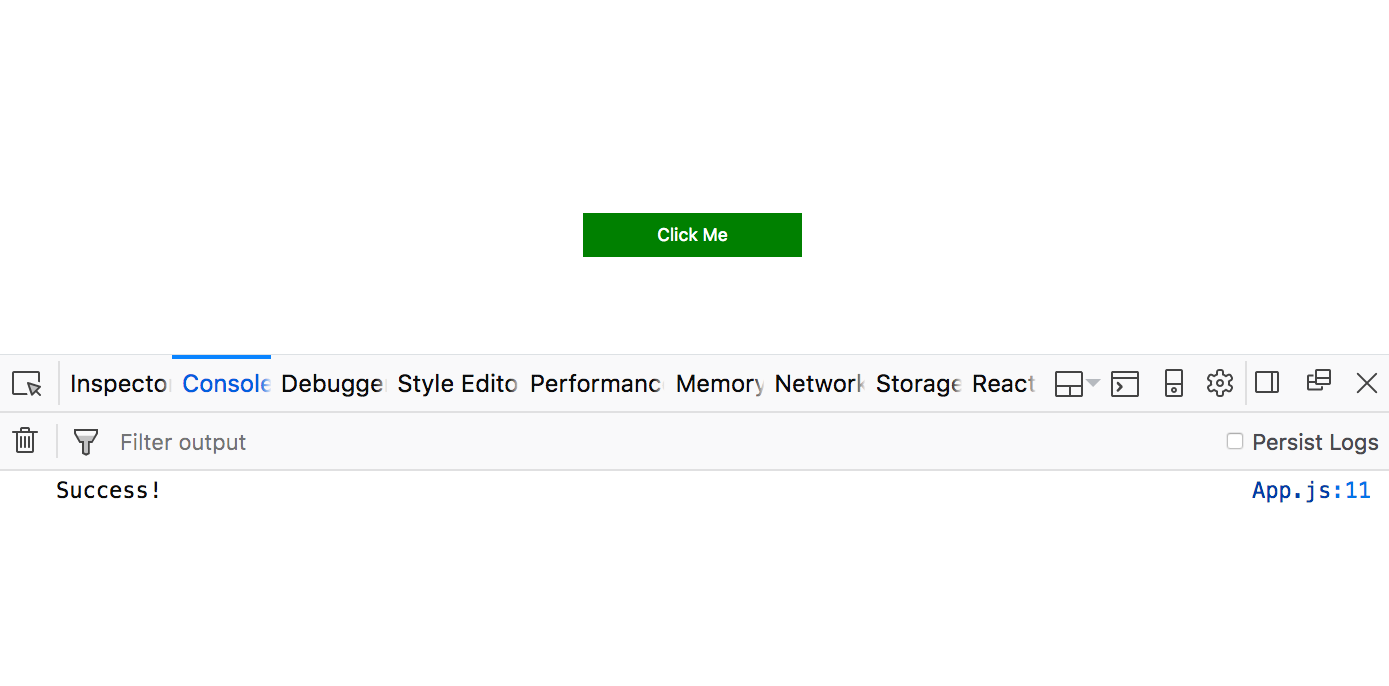Switch to the React tab
The width and height of the screenshot is (1389, 686).
tap(1003, 384)
